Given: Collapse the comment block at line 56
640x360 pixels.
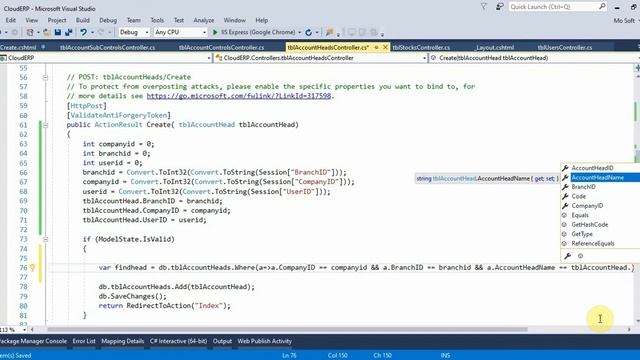Looking at the screenshot, I should click(45, 78).
